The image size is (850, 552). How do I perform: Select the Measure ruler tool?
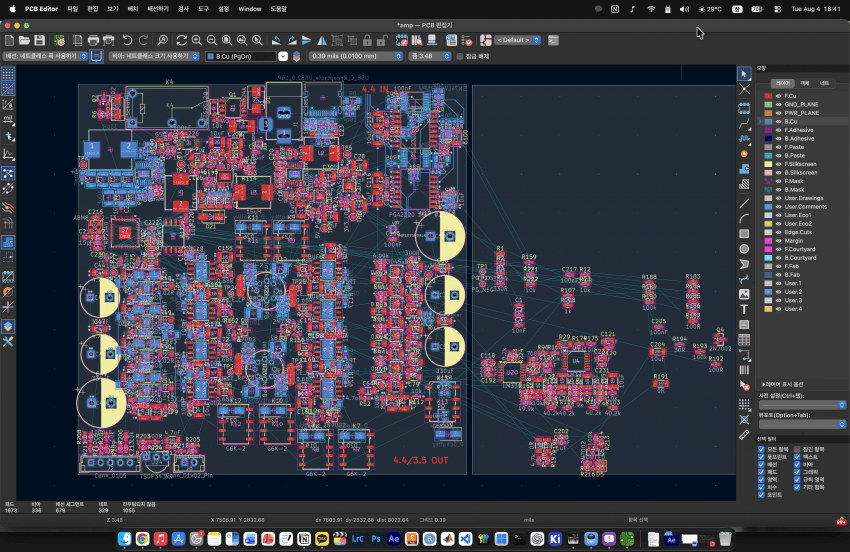click(x=744, y=435)
